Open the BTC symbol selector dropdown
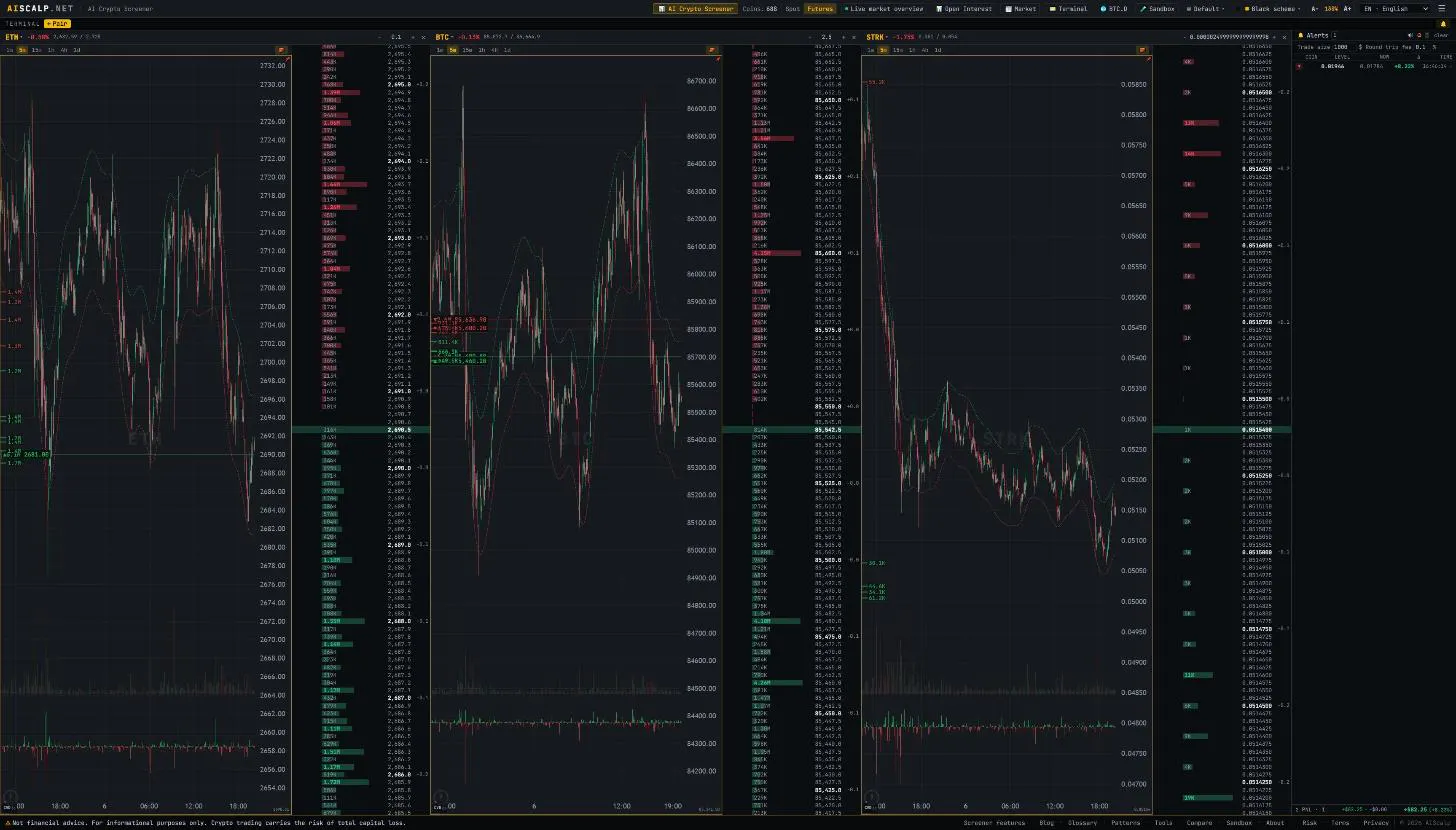Screen dimensions: 1456x830 click(x=443, y=37)
